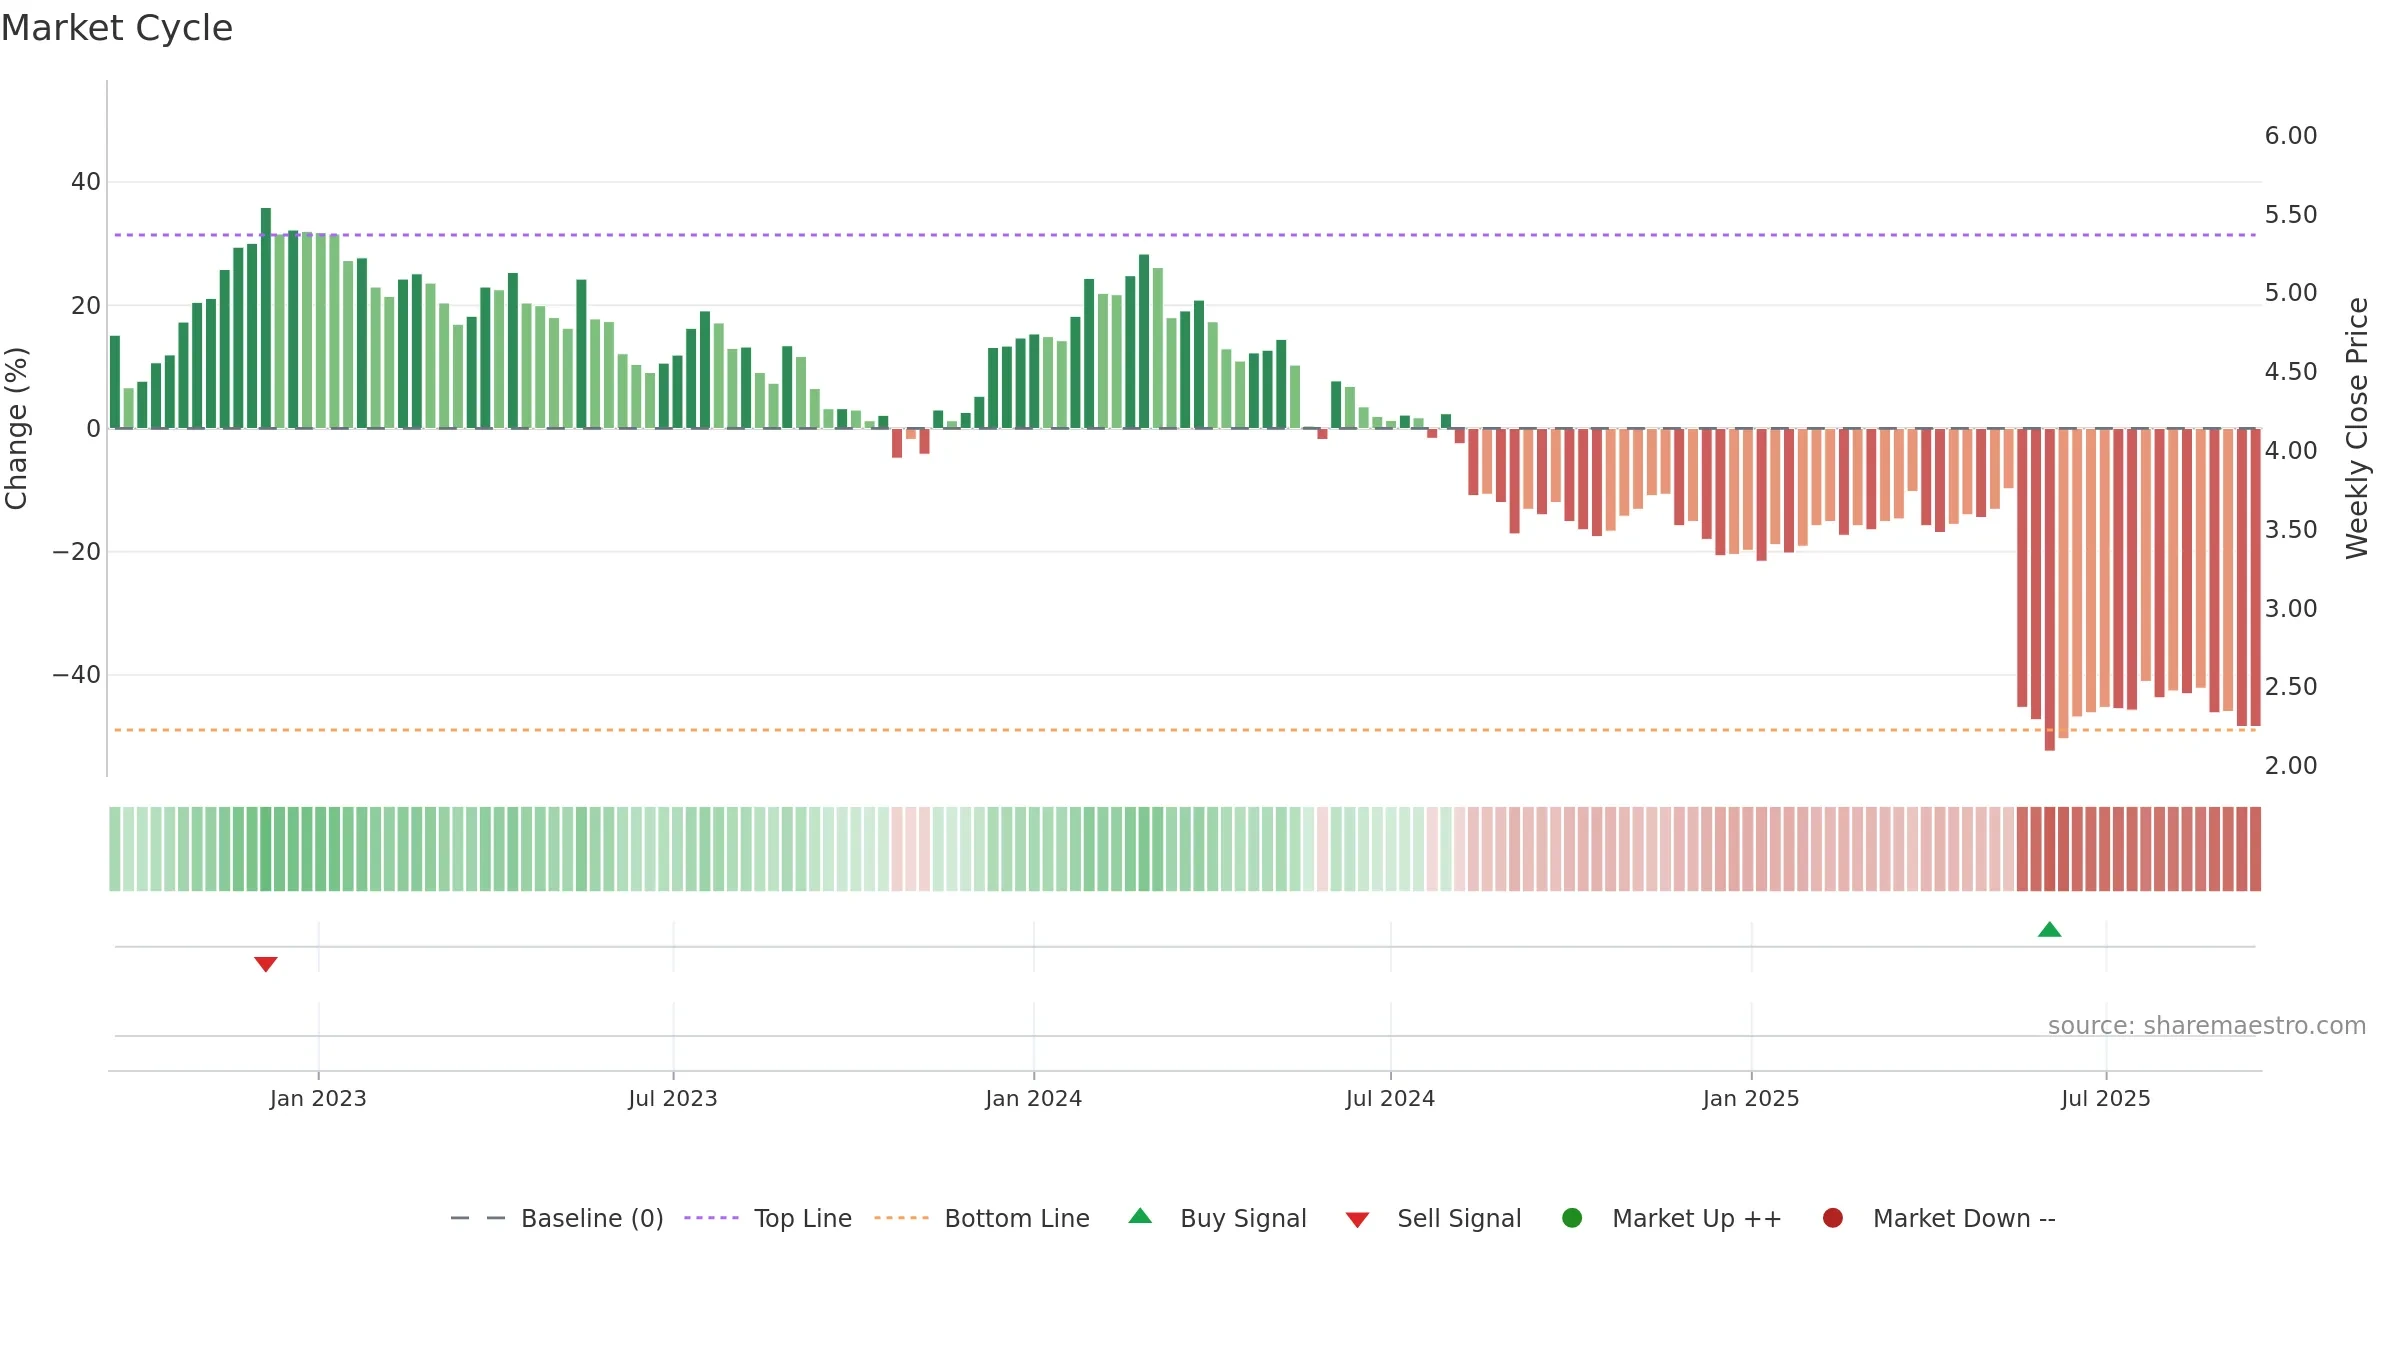
Task: Click the red Sell Signal triangle legend icon
Action: pyautogui.click(x=1357, y=1220)
